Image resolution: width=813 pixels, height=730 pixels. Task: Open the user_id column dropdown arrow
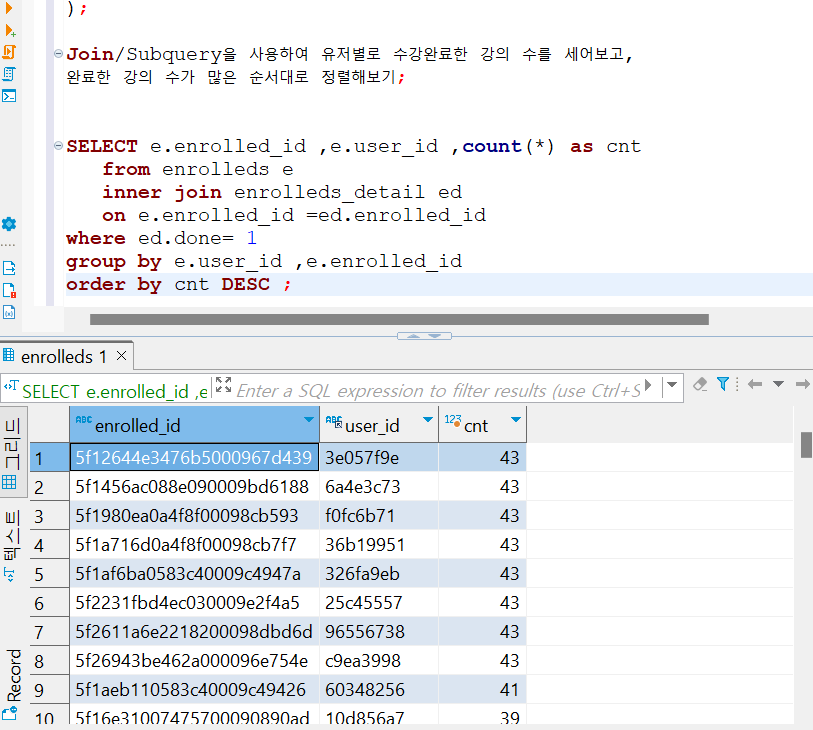428,419
